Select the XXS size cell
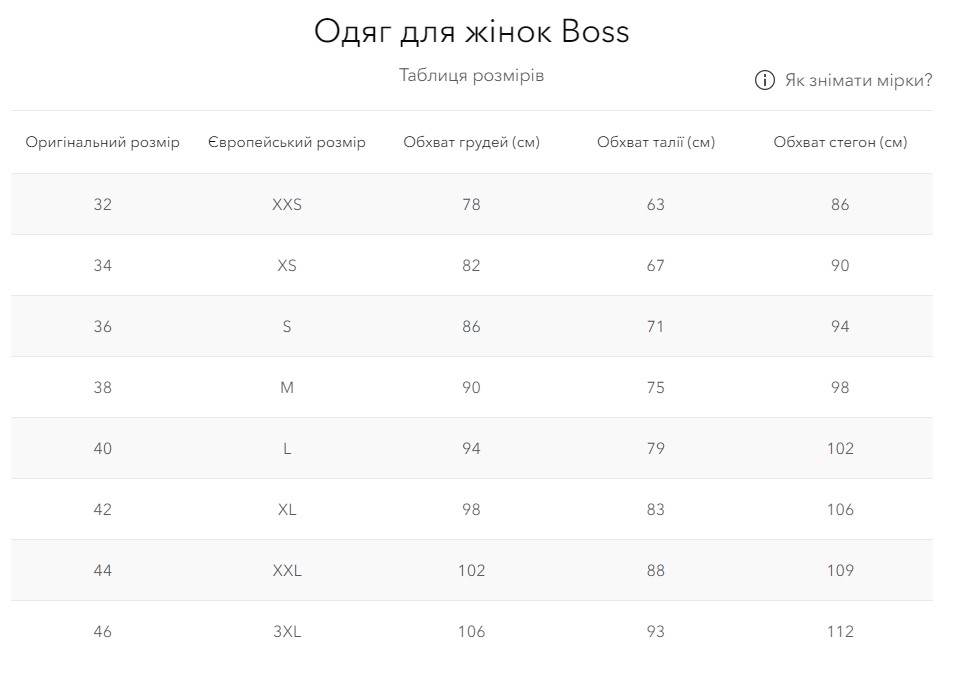This screenshot has width=965, height=681. click(287, 204)
